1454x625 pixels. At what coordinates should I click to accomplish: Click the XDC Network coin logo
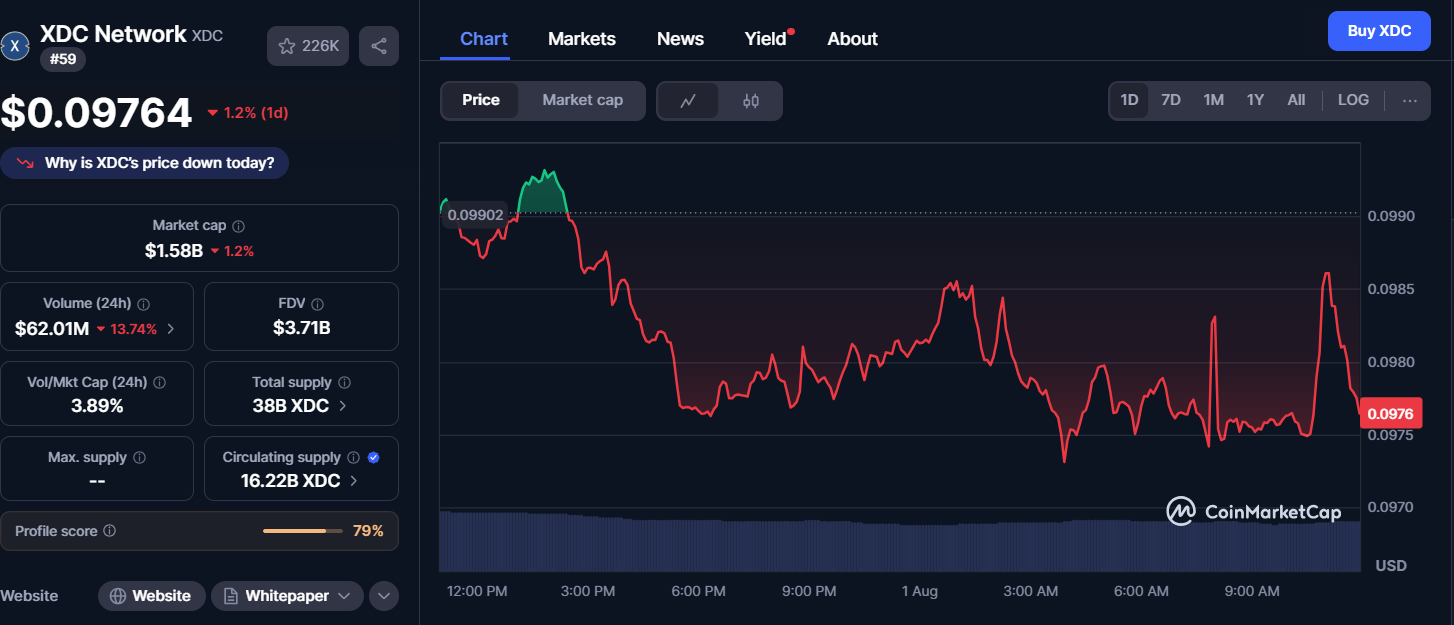15,46
